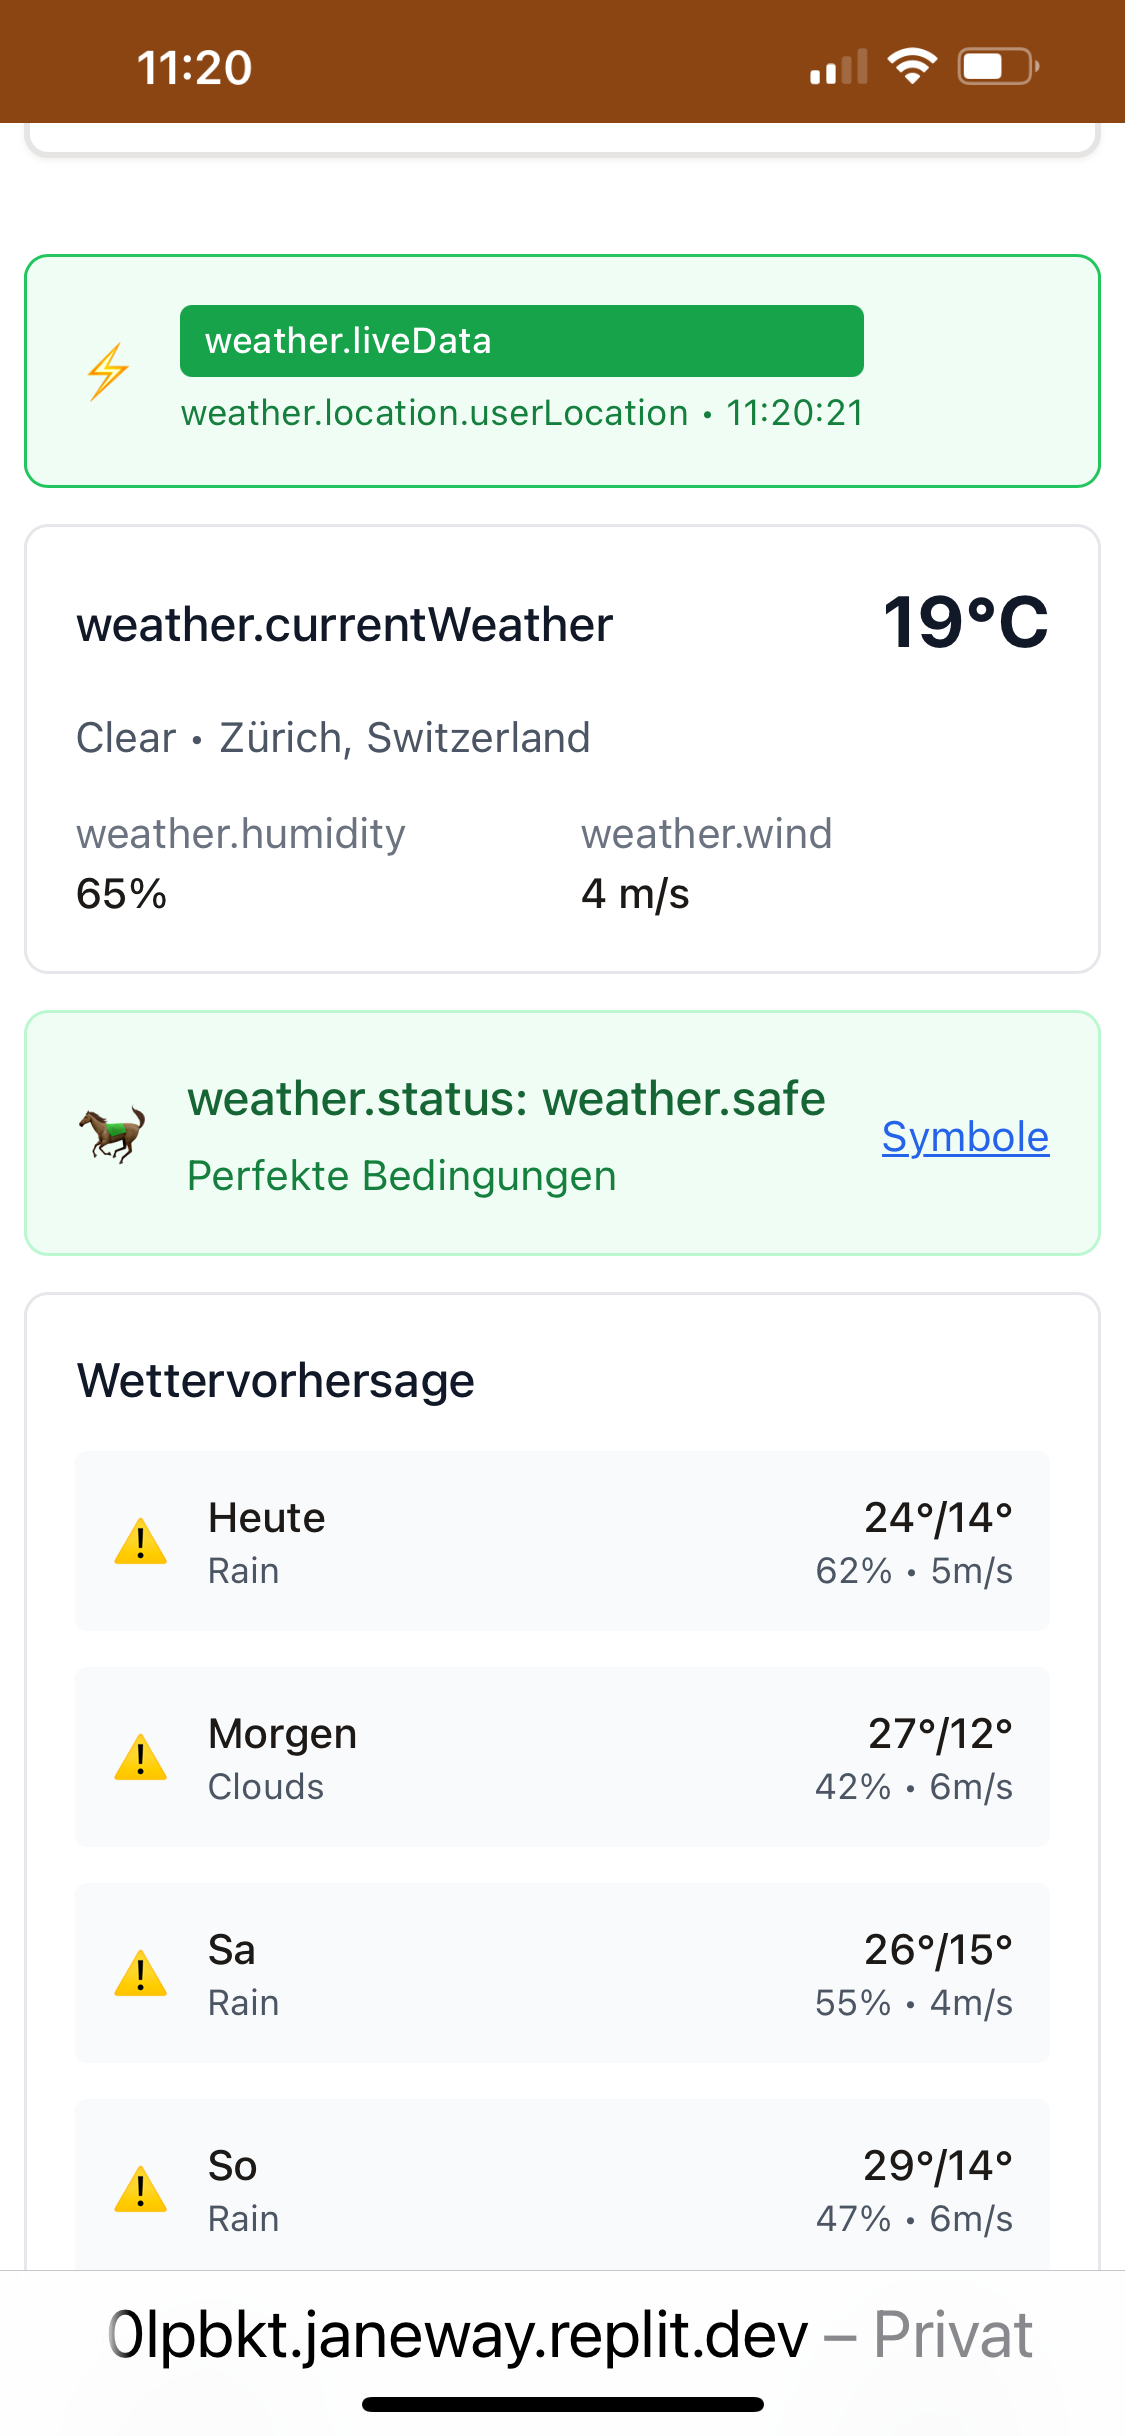The image size is (1125, 2436).
Task: Tap the warning icon beside Sa
Action: coord(141,1974)
